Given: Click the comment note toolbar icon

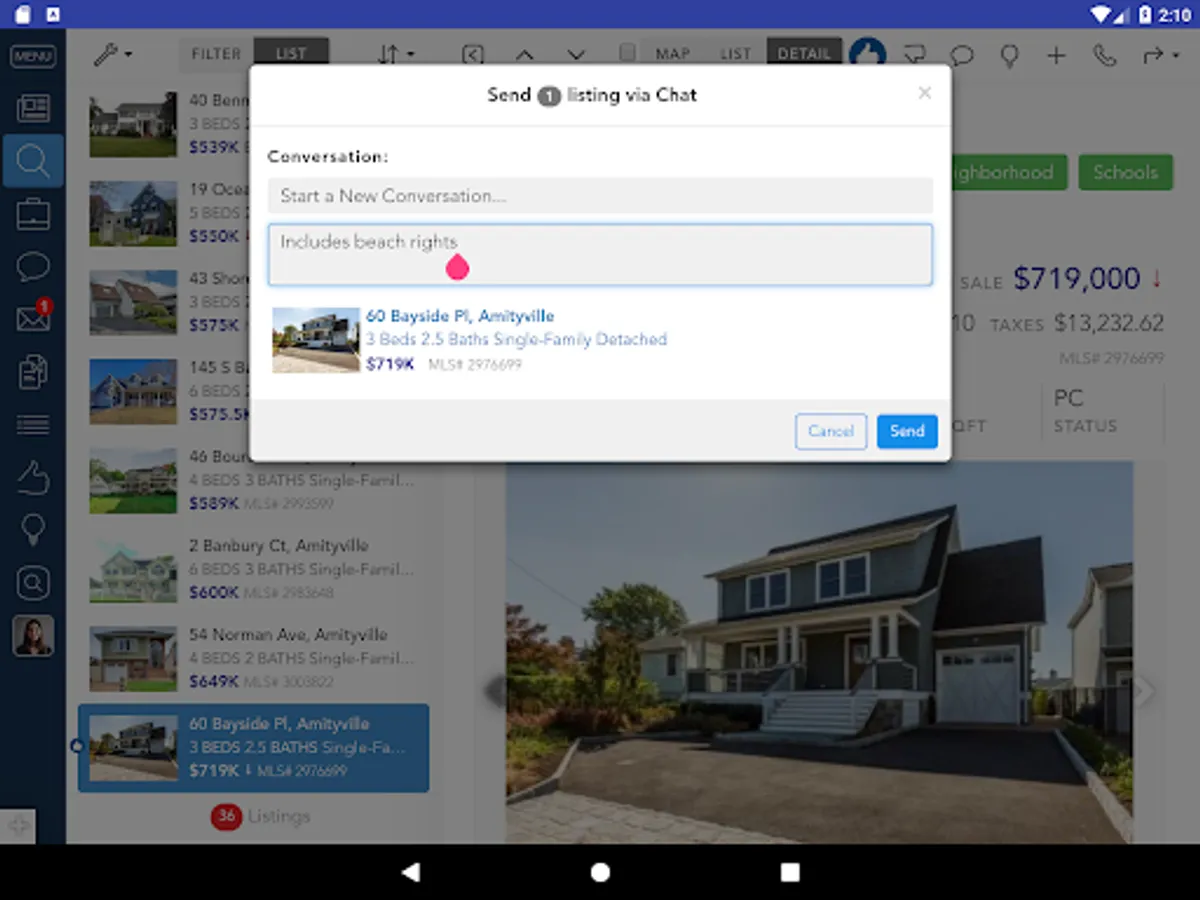Looking at the screenshot, I should point(914,55).
